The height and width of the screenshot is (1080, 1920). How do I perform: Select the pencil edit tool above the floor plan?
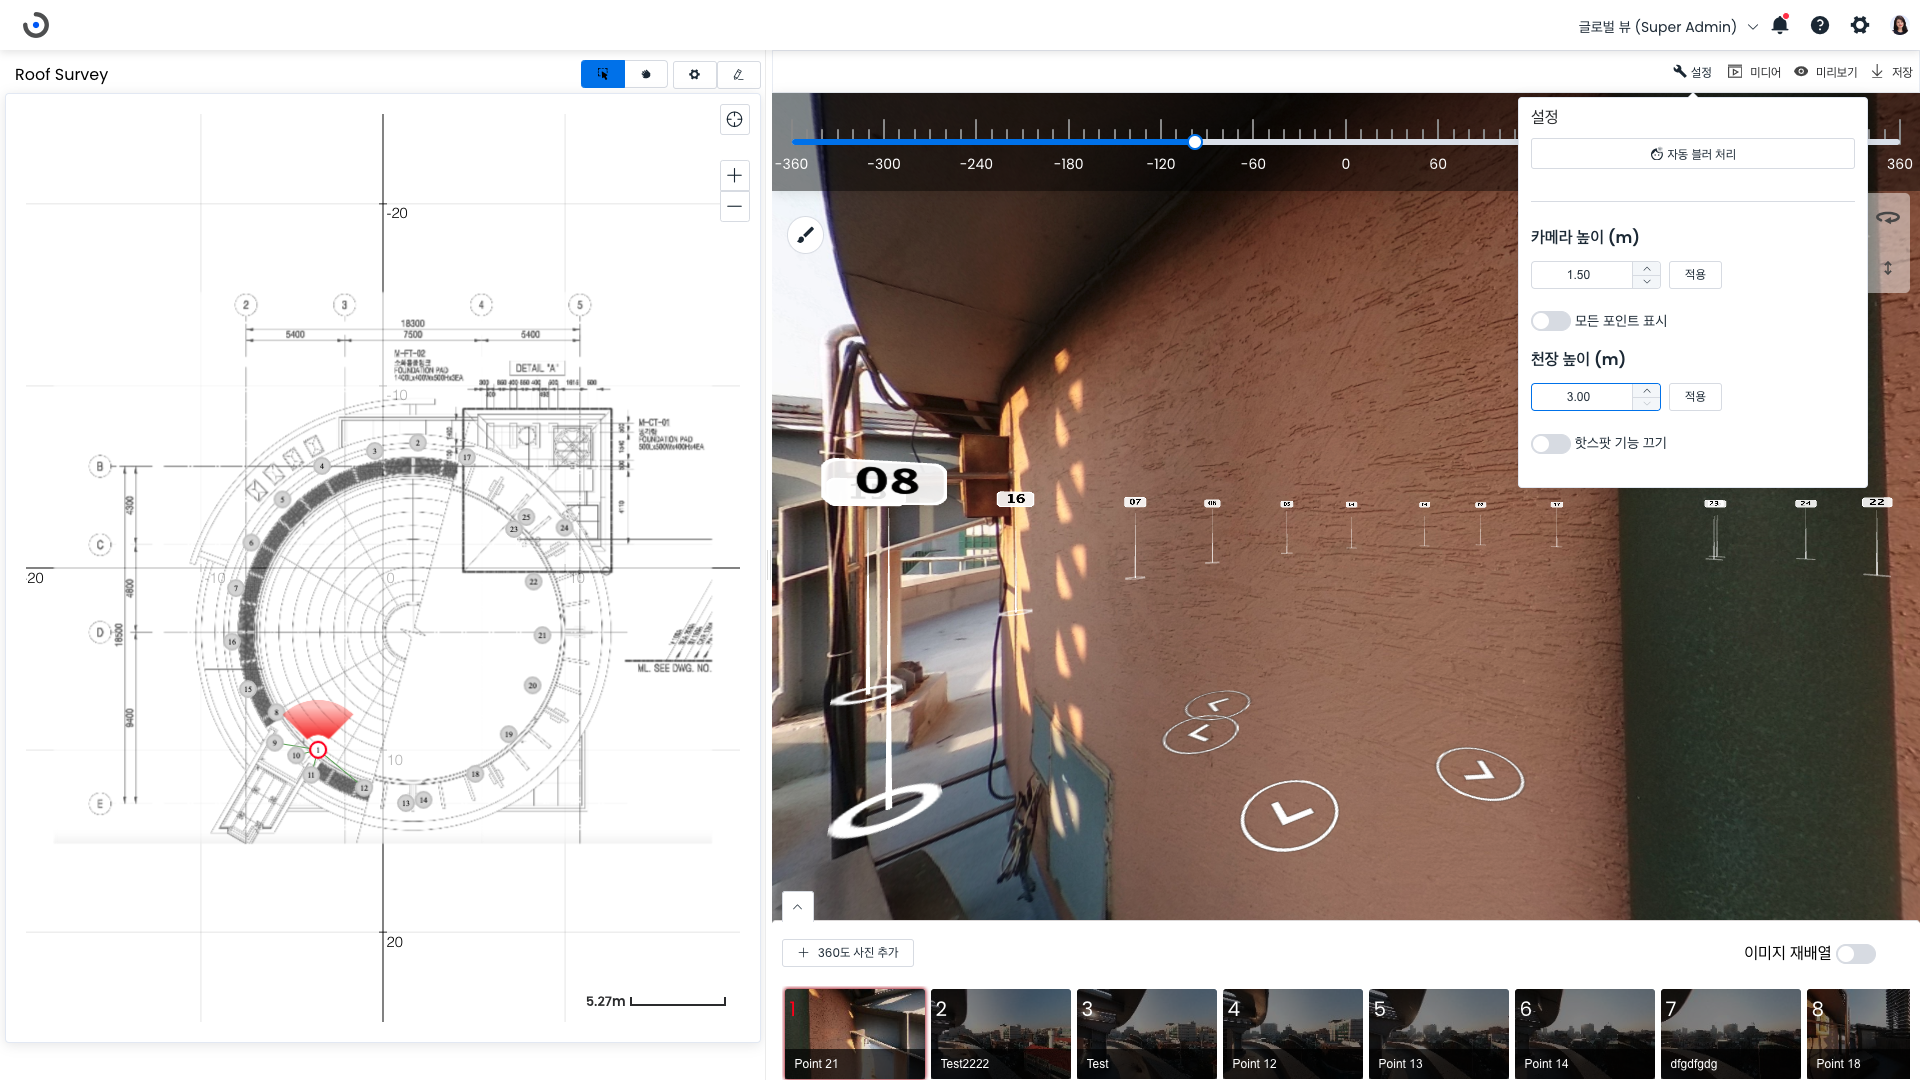(x=738, y=74)
